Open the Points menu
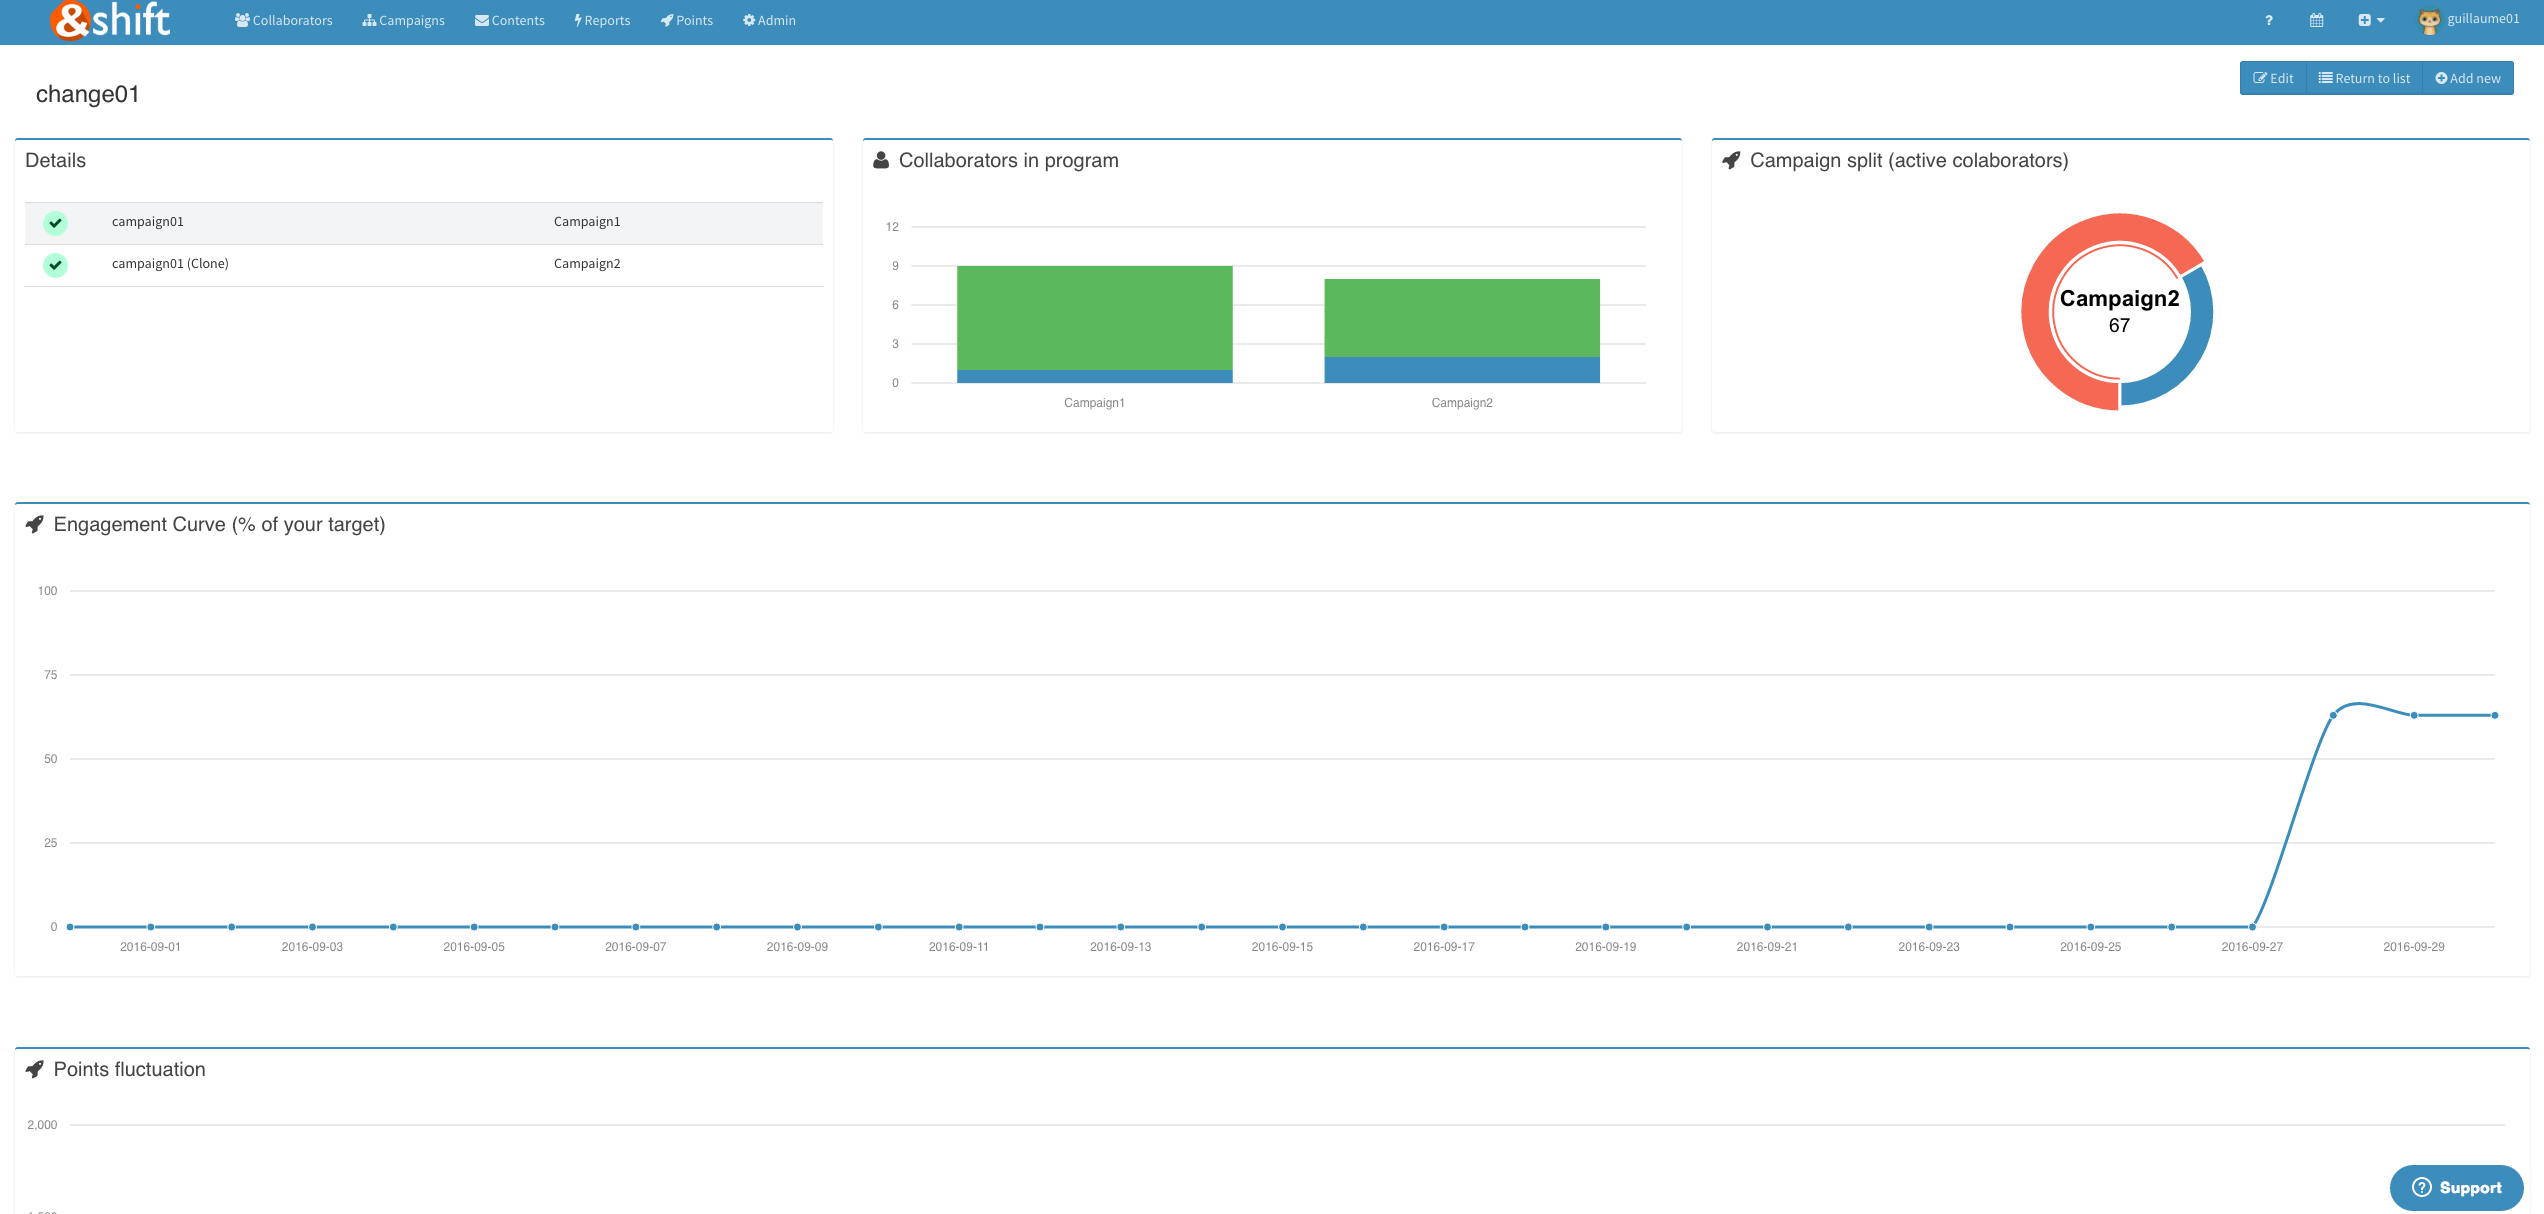 687,20
